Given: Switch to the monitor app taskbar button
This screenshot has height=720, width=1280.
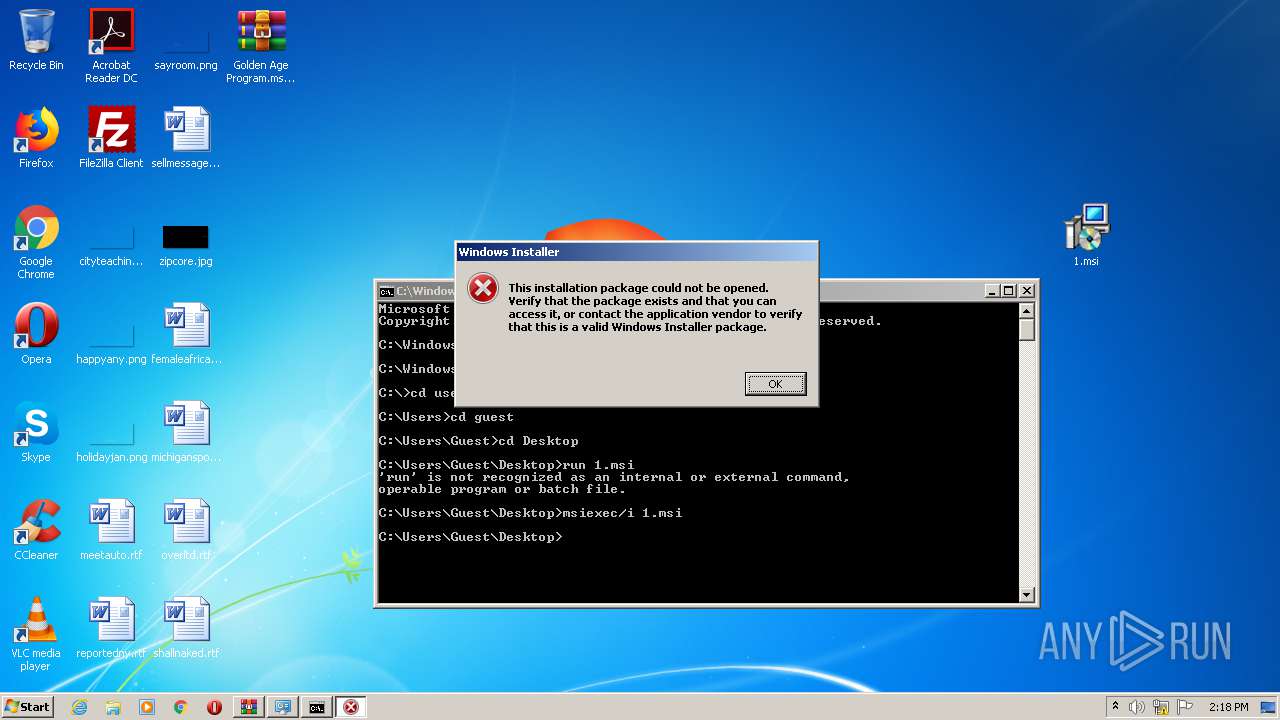Looking at the screenshot, I should click(283, 707).
